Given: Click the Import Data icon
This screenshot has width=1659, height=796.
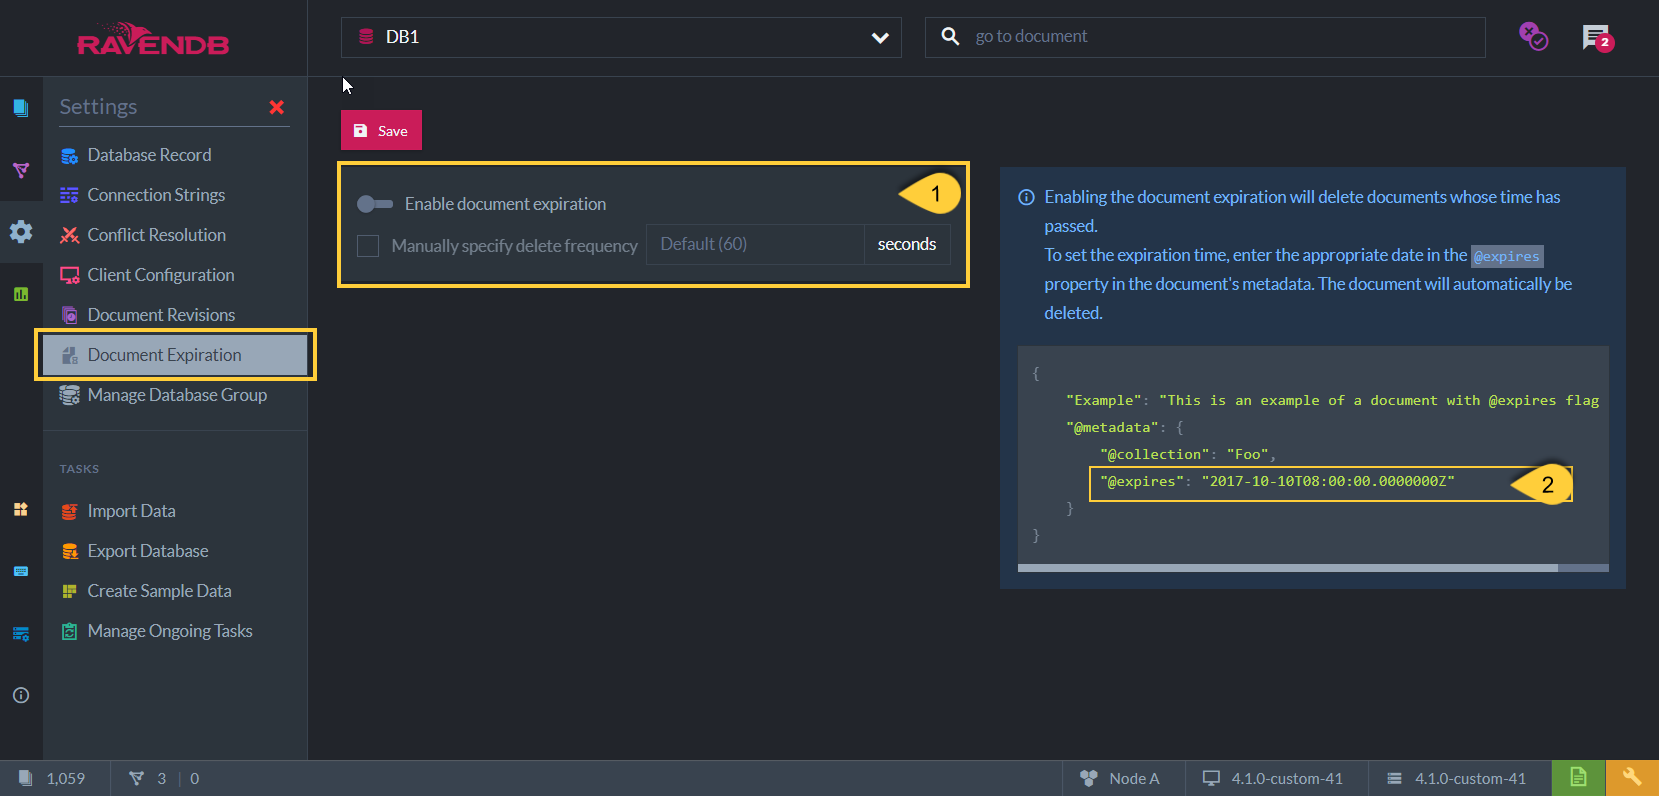Looking at the screenshot, I should (69, 511).
